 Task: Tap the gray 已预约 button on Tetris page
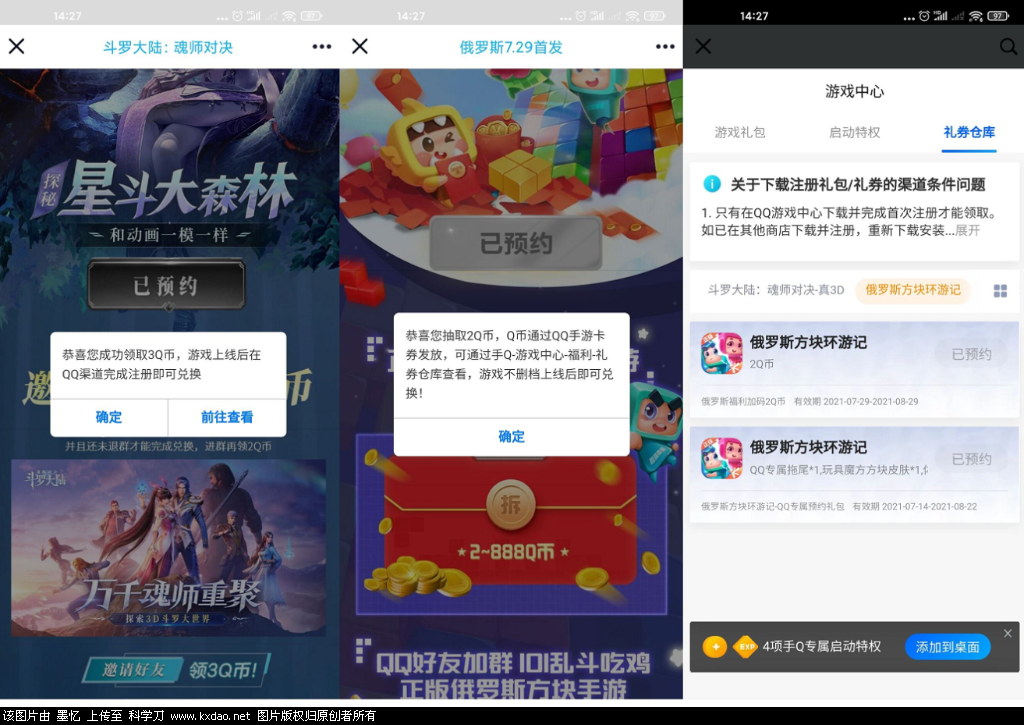click(x=515, y=244)
